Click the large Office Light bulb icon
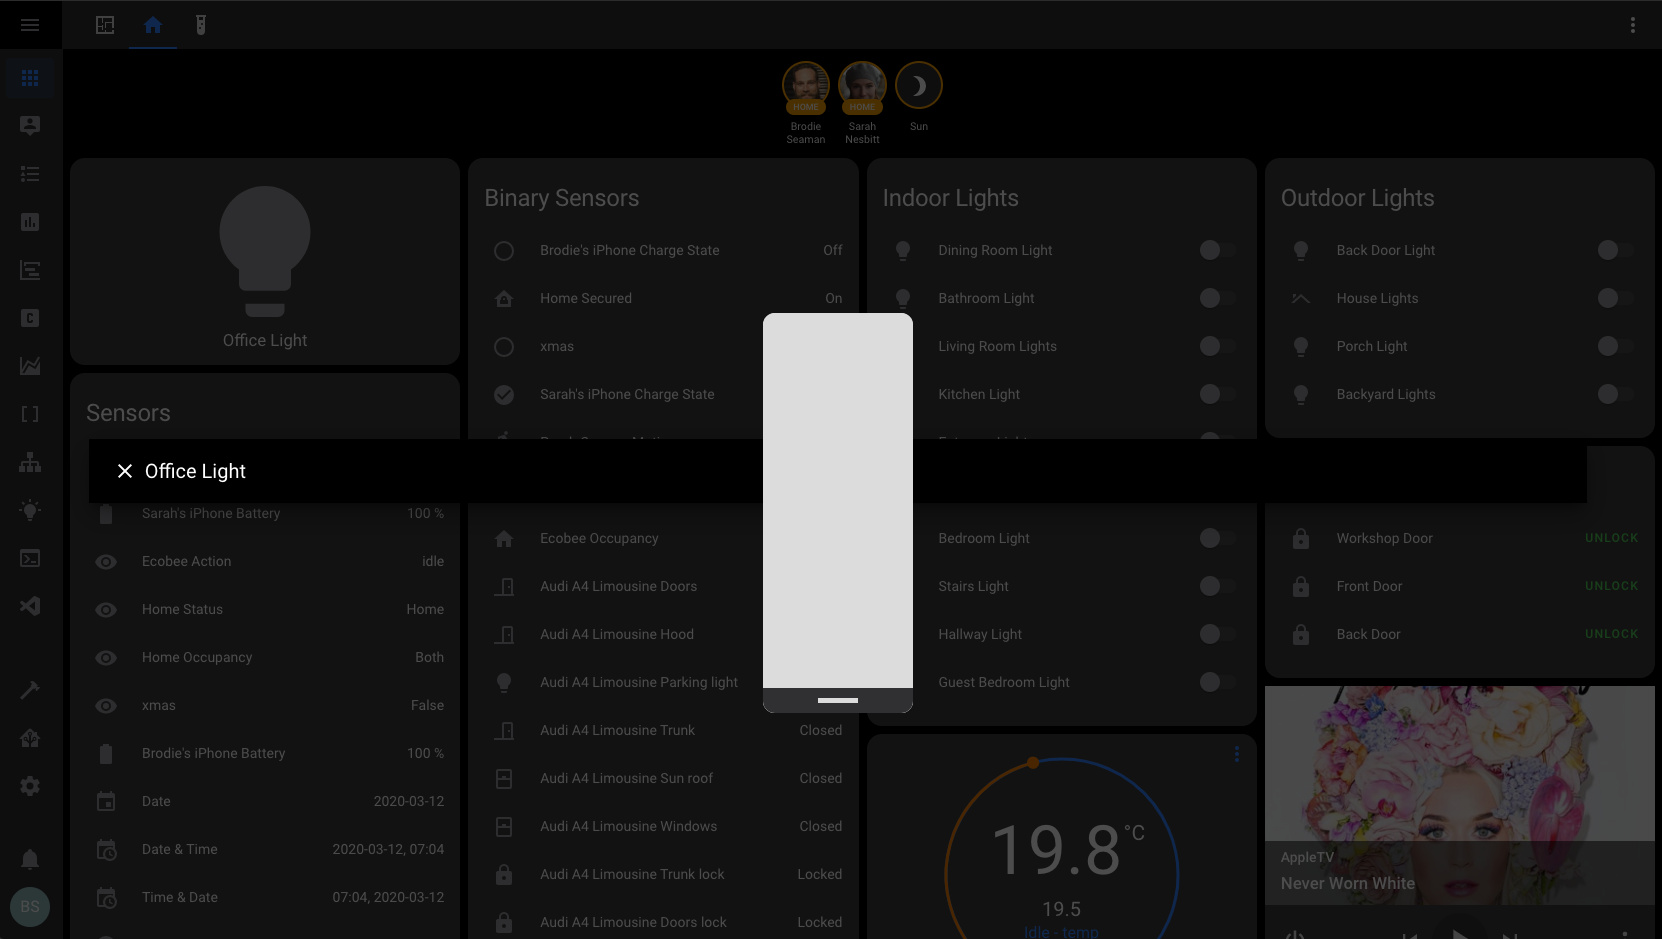This screenshot has width=1662, height=939. point(265,252)
